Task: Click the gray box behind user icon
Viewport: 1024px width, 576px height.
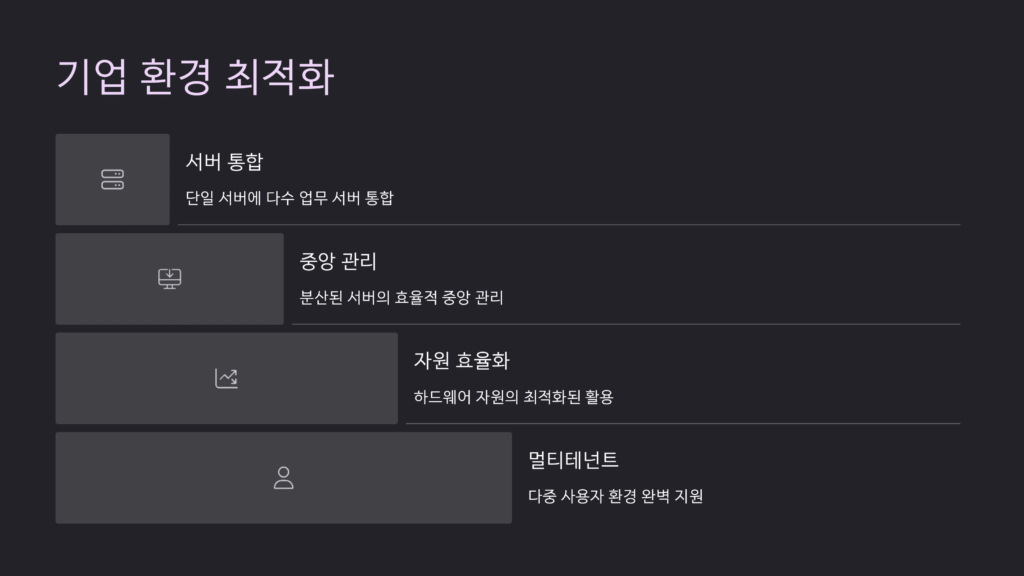Action: pos(283,477)
